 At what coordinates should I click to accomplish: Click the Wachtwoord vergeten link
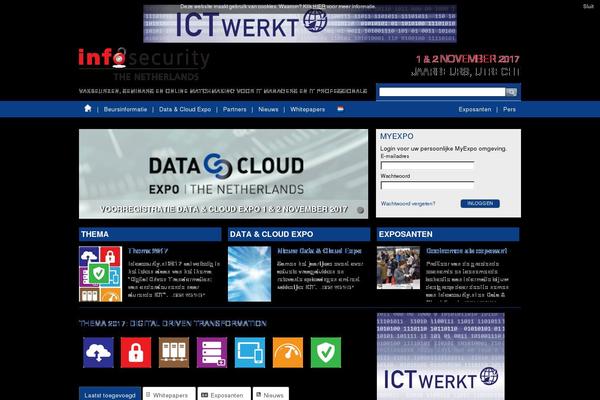pyautogui.click(x=408, y=204)
